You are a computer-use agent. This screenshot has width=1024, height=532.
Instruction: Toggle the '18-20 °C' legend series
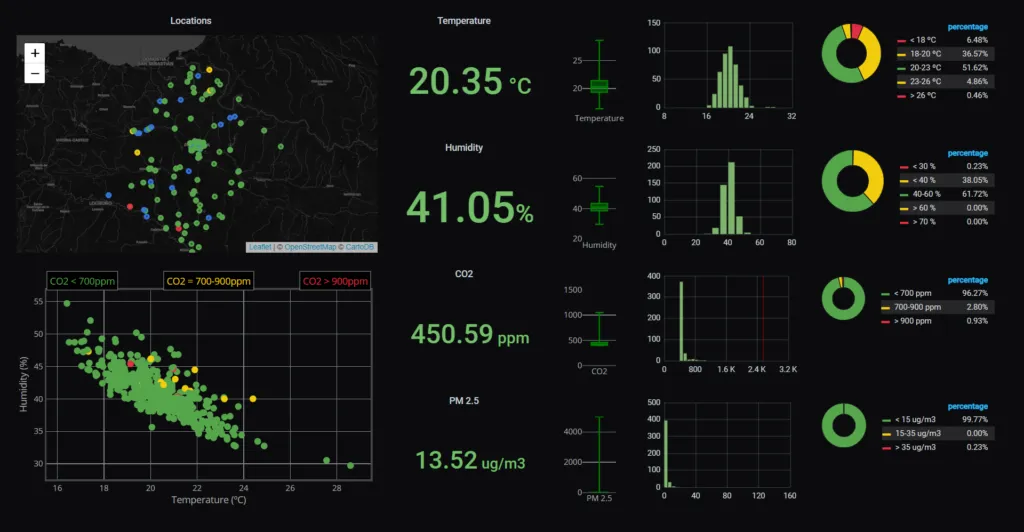click(x=925, y=54)
